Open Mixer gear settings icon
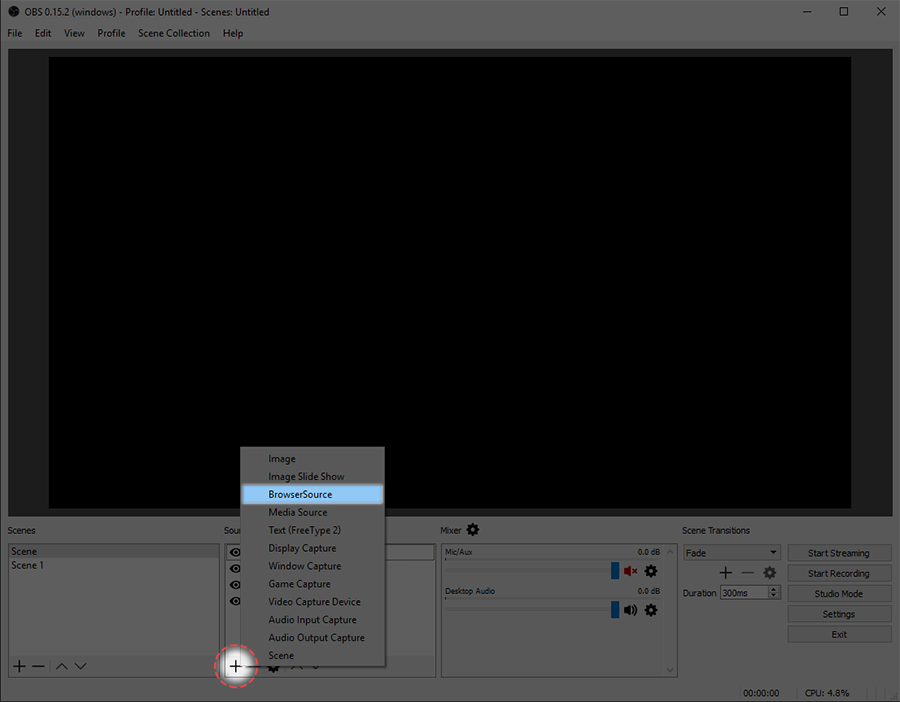The width and height of the screenshot is (900, 702). [472, 529]
